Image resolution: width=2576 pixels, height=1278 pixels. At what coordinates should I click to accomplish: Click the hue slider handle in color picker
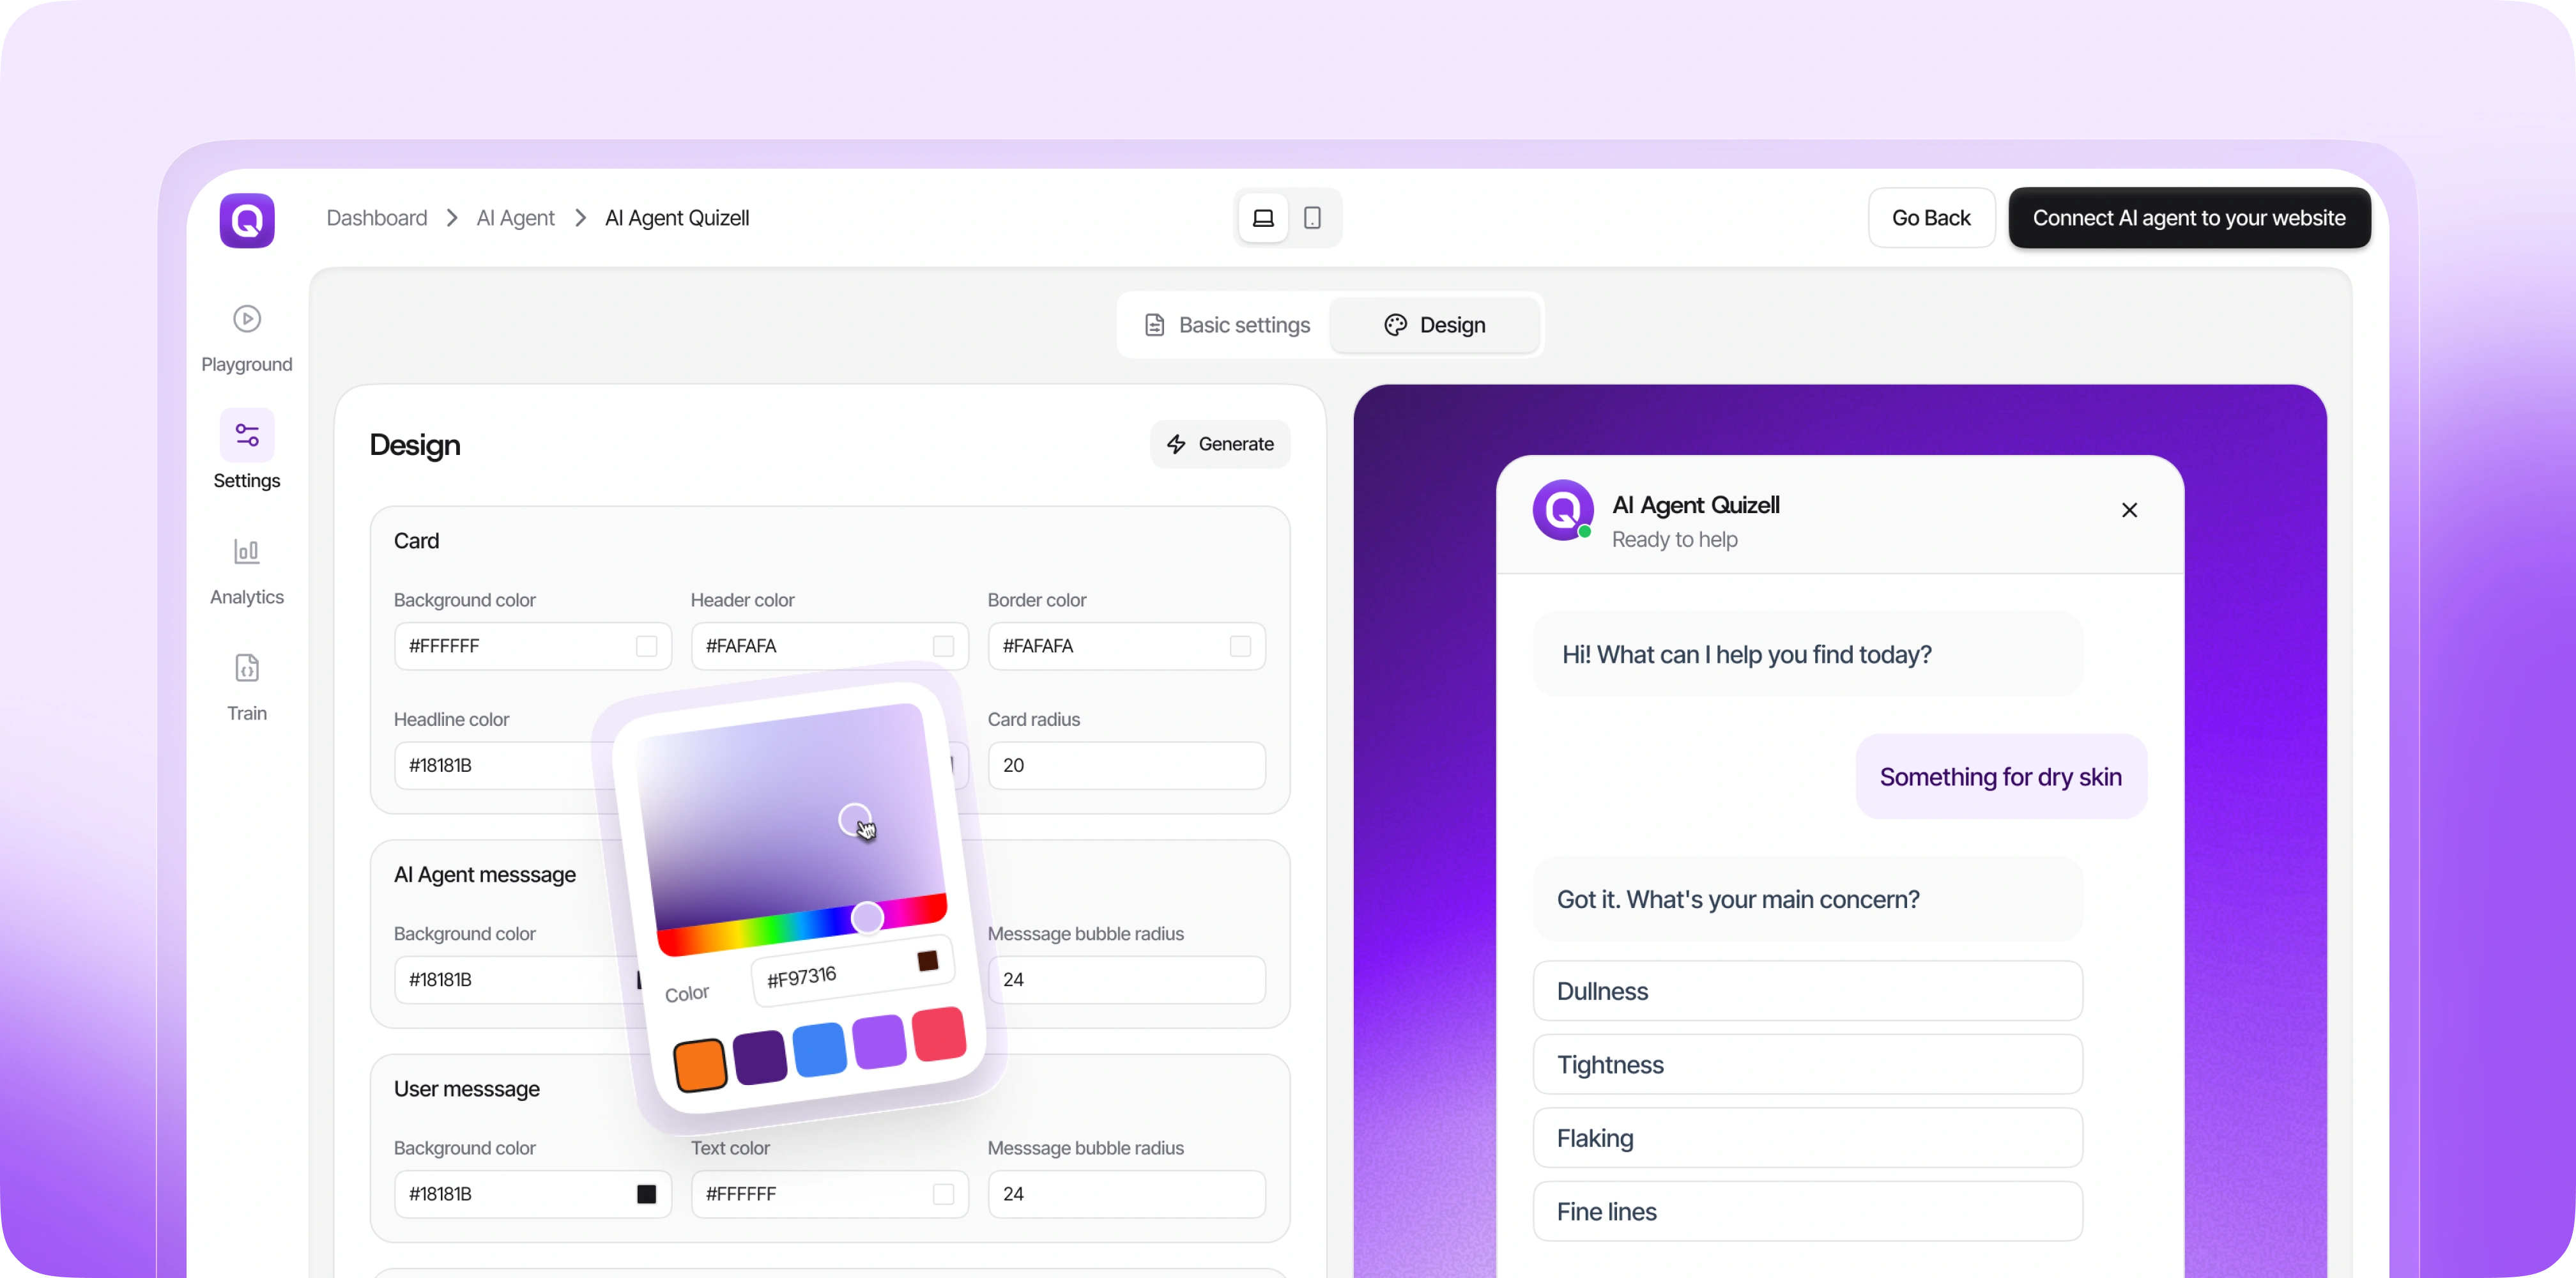click(867, 917)
